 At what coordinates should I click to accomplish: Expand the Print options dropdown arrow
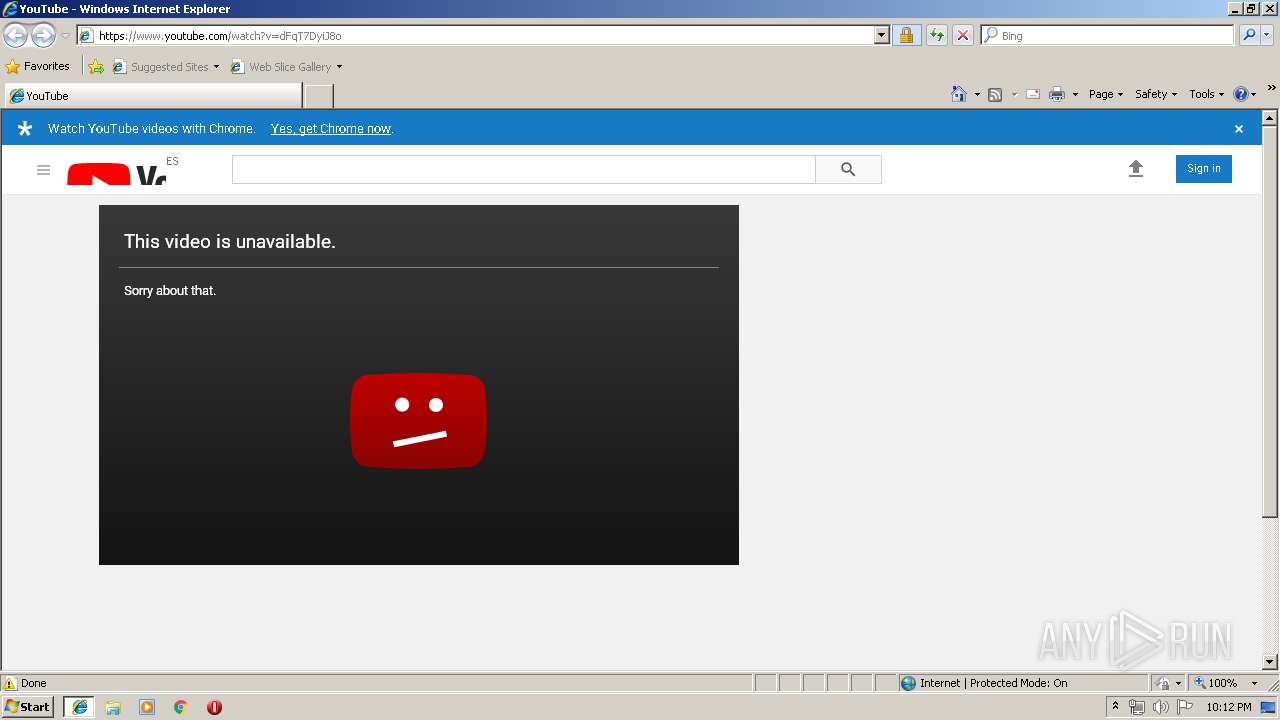tap(1075, 94)
